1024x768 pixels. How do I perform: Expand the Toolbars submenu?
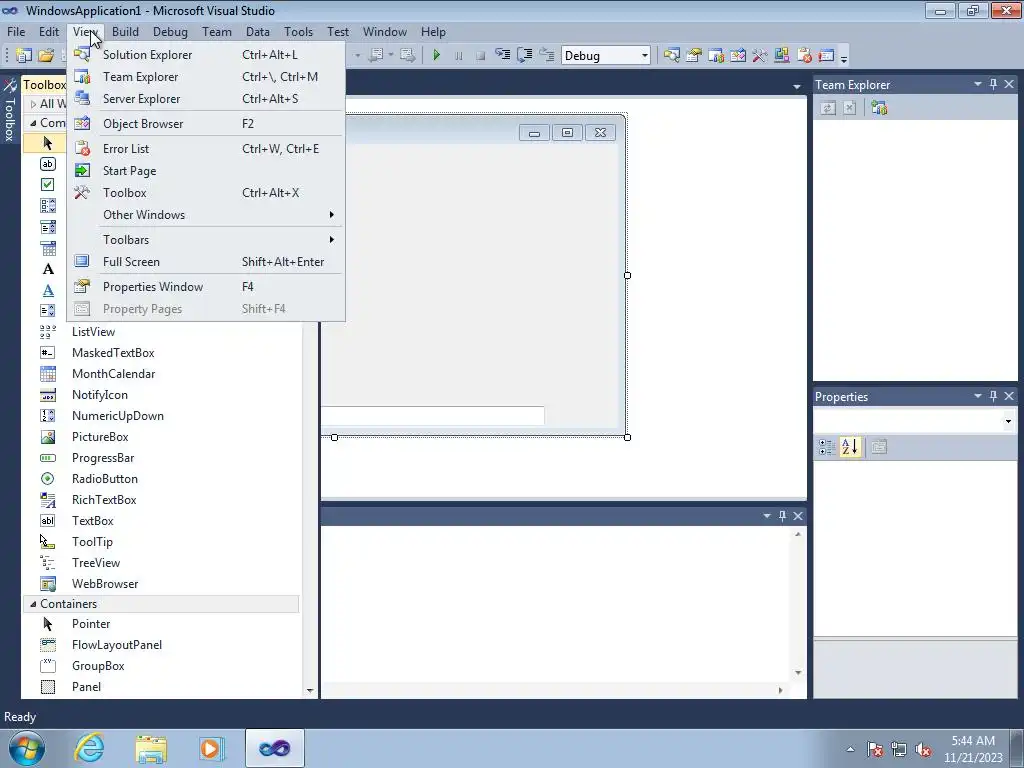pyautogui.click(x=206, y=240)
